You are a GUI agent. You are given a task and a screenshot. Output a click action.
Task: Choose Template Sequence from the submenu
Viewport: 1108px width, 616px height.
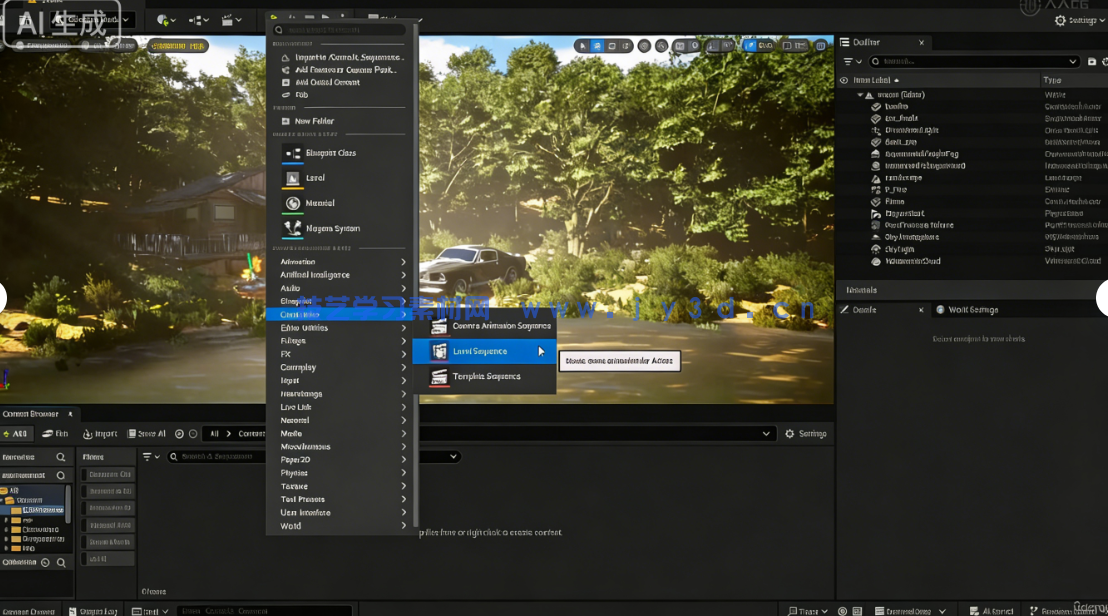(486, 377)
